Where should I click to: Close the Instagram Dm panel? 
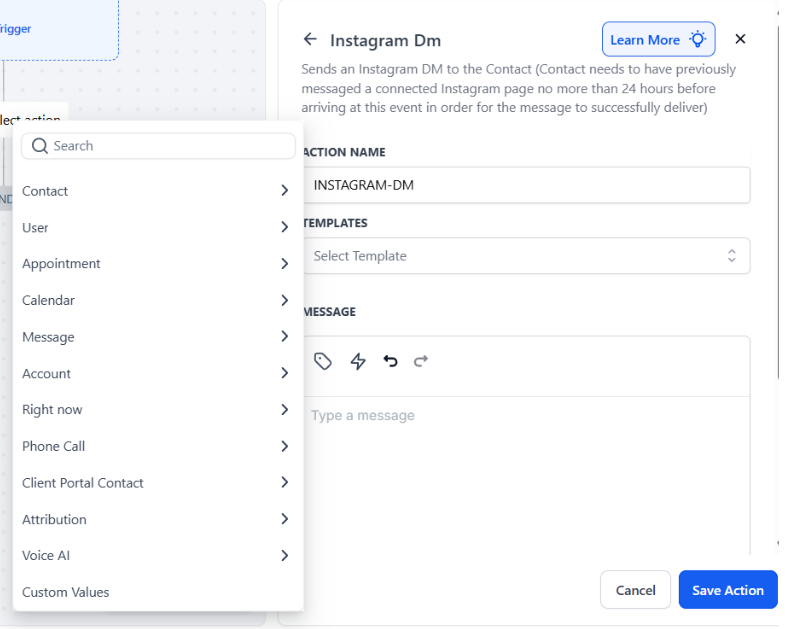740,39
